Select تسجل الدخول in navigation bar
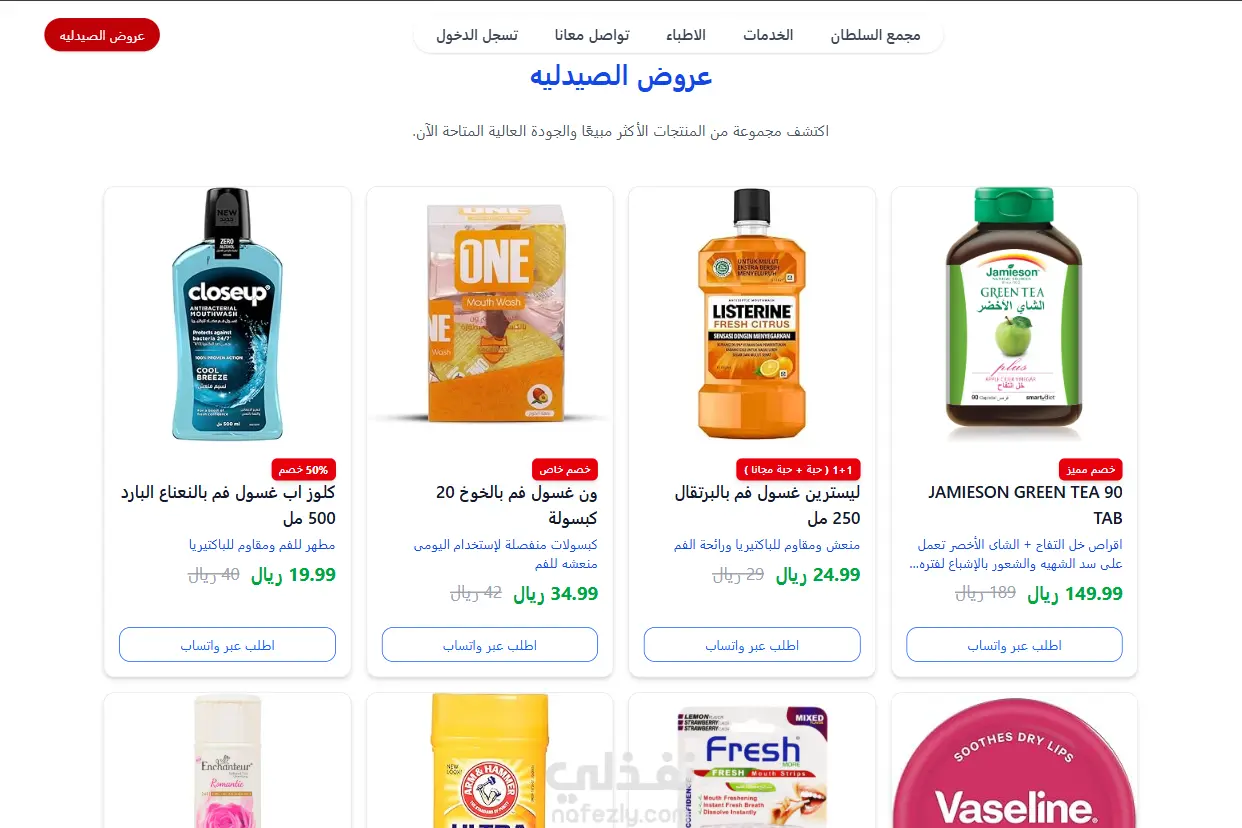The height and width of the screenshot is (828, 1242). [x=477, y=35]
